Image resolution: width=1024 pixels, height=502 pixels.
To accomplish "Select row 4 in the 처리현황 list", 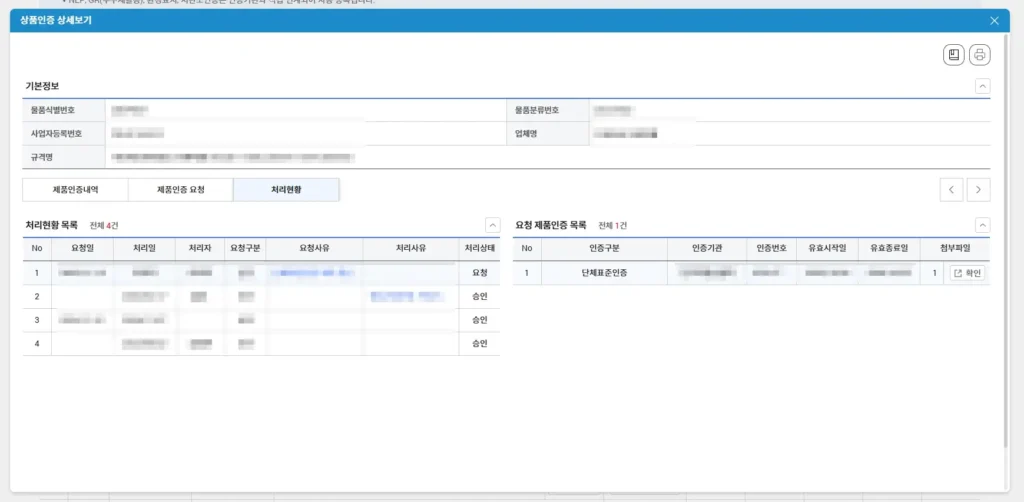I will 260,344.
